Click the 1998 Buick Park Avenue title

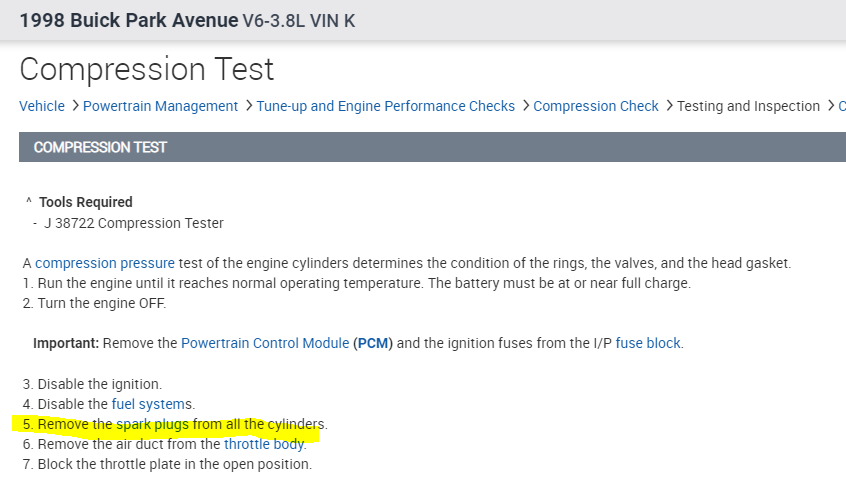128,20
